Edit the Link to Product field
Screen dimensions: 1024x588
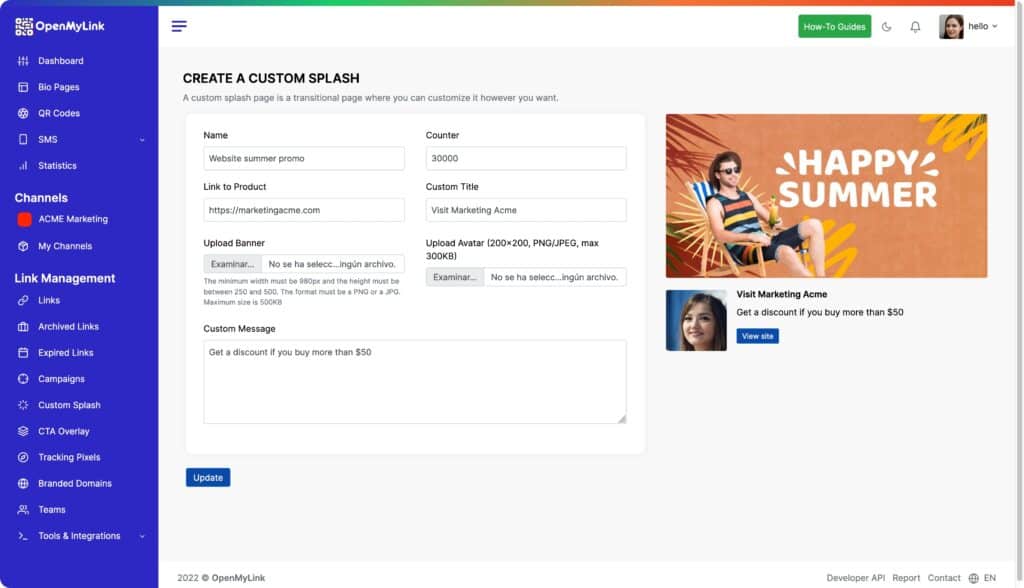point(304,210)
